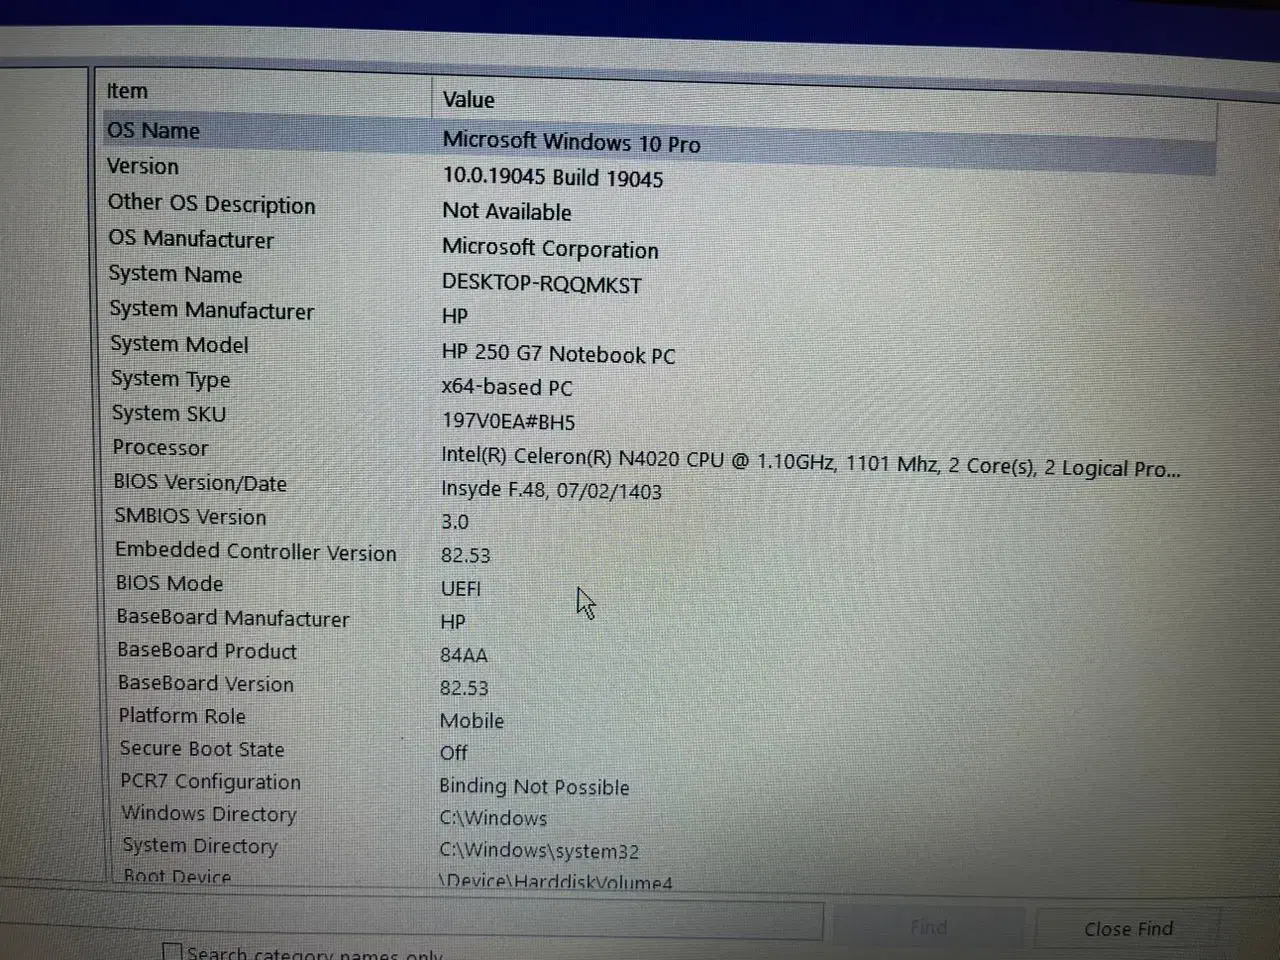Click the 84AA value
This screenshot has height=960, width=1280.
(464, 655)
